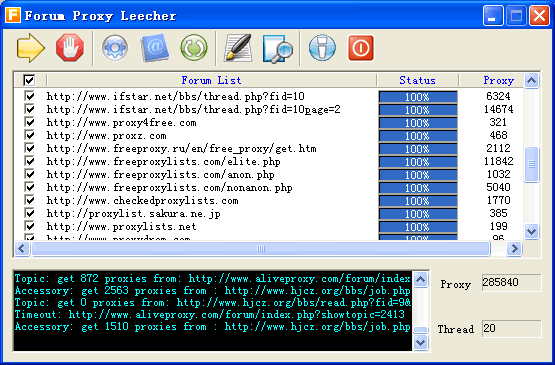
Task: Uncheck the freeproxylists nonanon.php checkbox
Action: pyautogui.click(x=29, y=187)
